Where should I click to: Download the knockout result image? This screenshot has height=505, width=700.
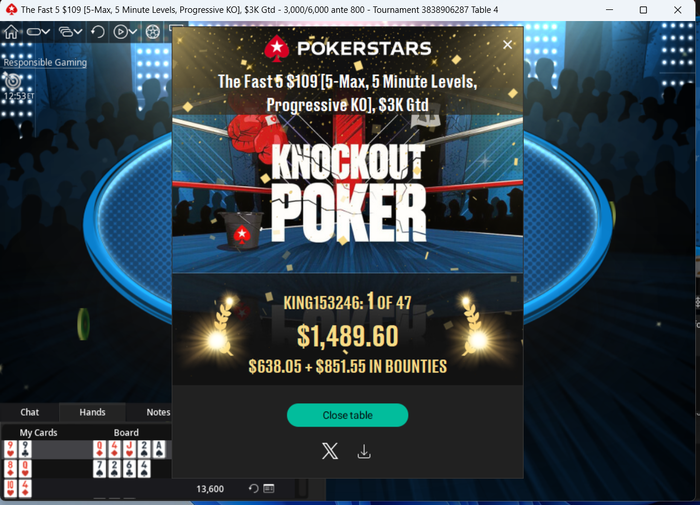pyautogui.click(x=364, y=451)
